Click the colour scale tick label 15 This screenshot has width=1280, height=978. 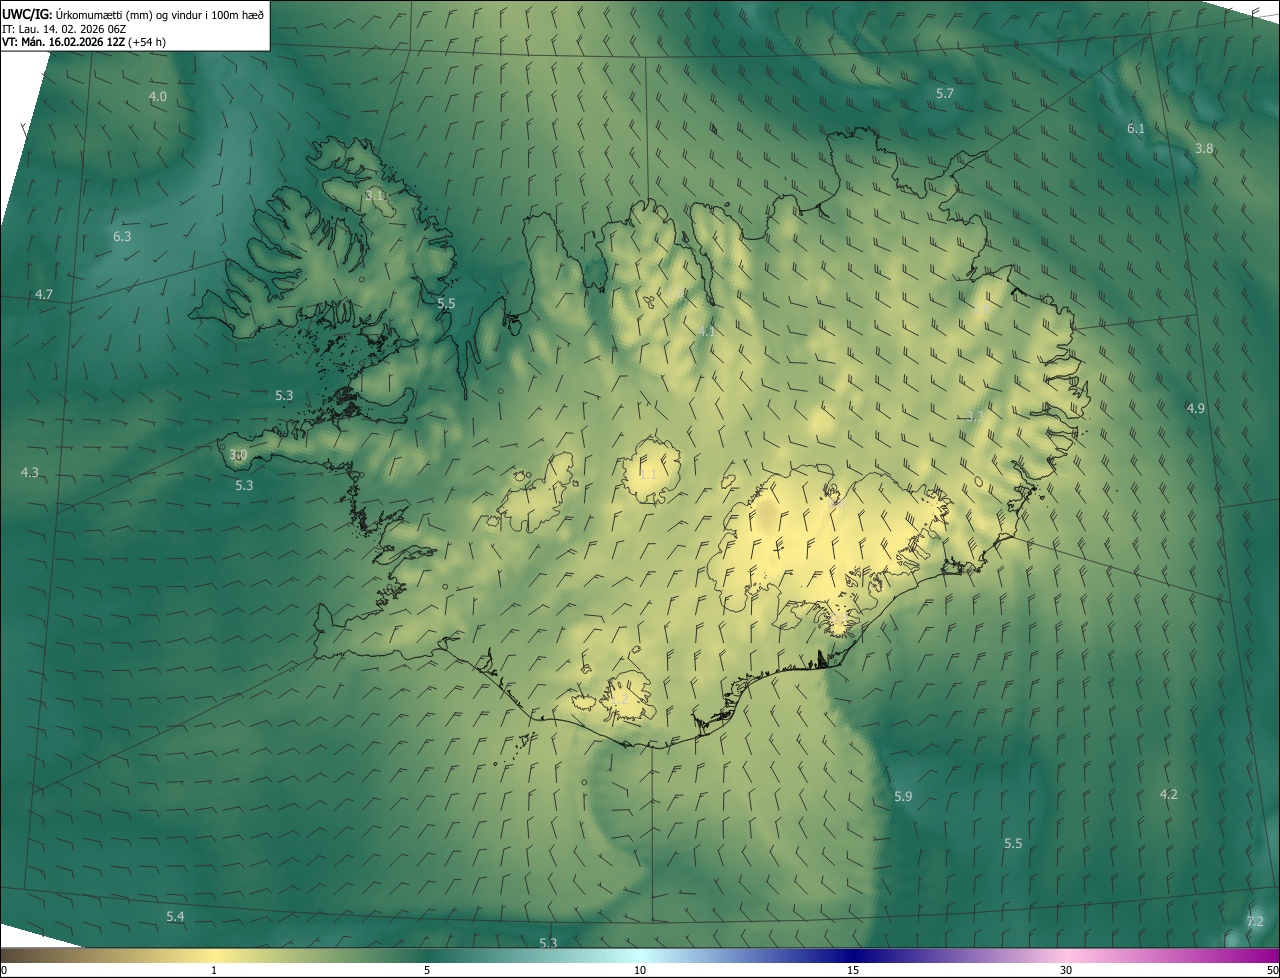click(x=853, y=970)
